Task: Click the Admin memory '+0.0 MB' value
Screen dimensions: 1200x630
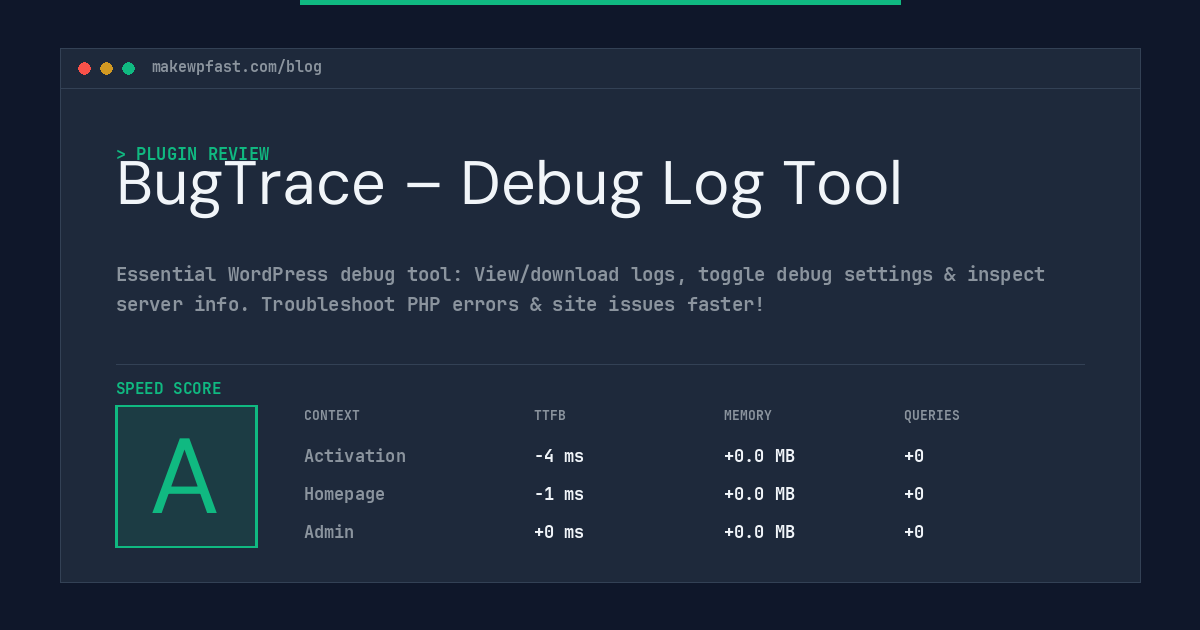Action: [x=759, y=532]
